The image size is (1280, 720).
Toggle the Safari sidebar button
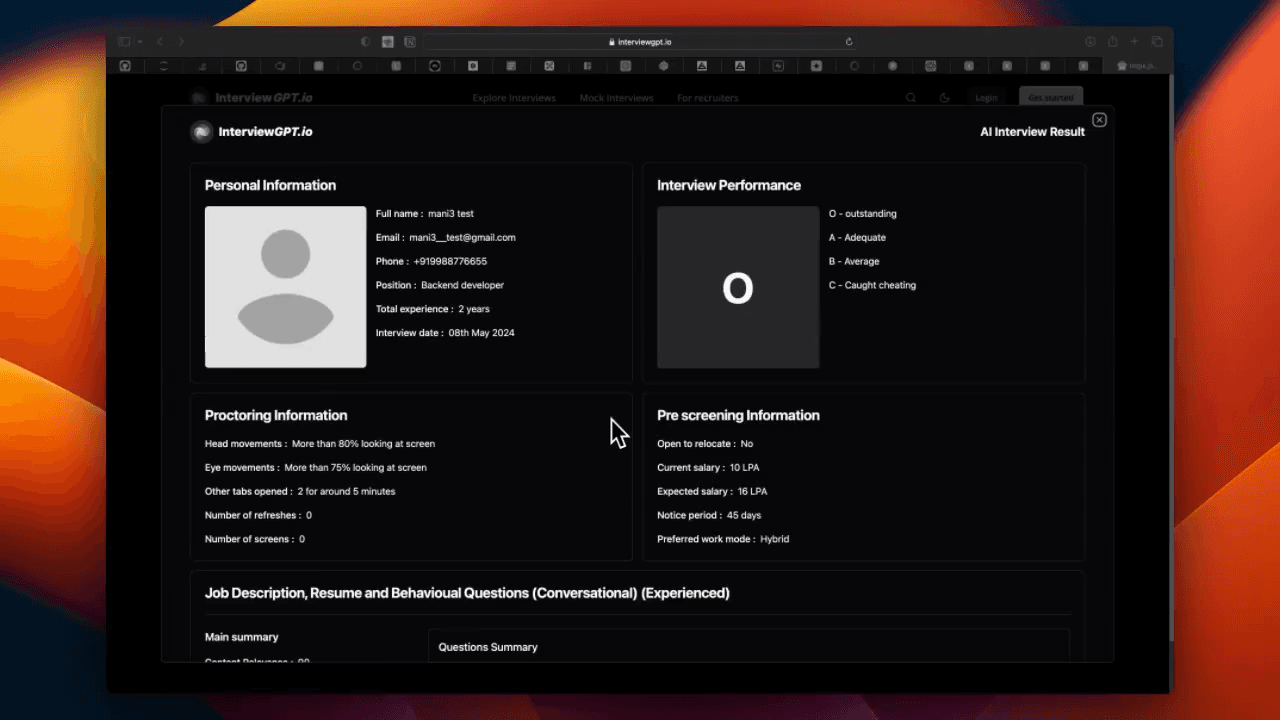pyautogui.click(x=125, y=42)
